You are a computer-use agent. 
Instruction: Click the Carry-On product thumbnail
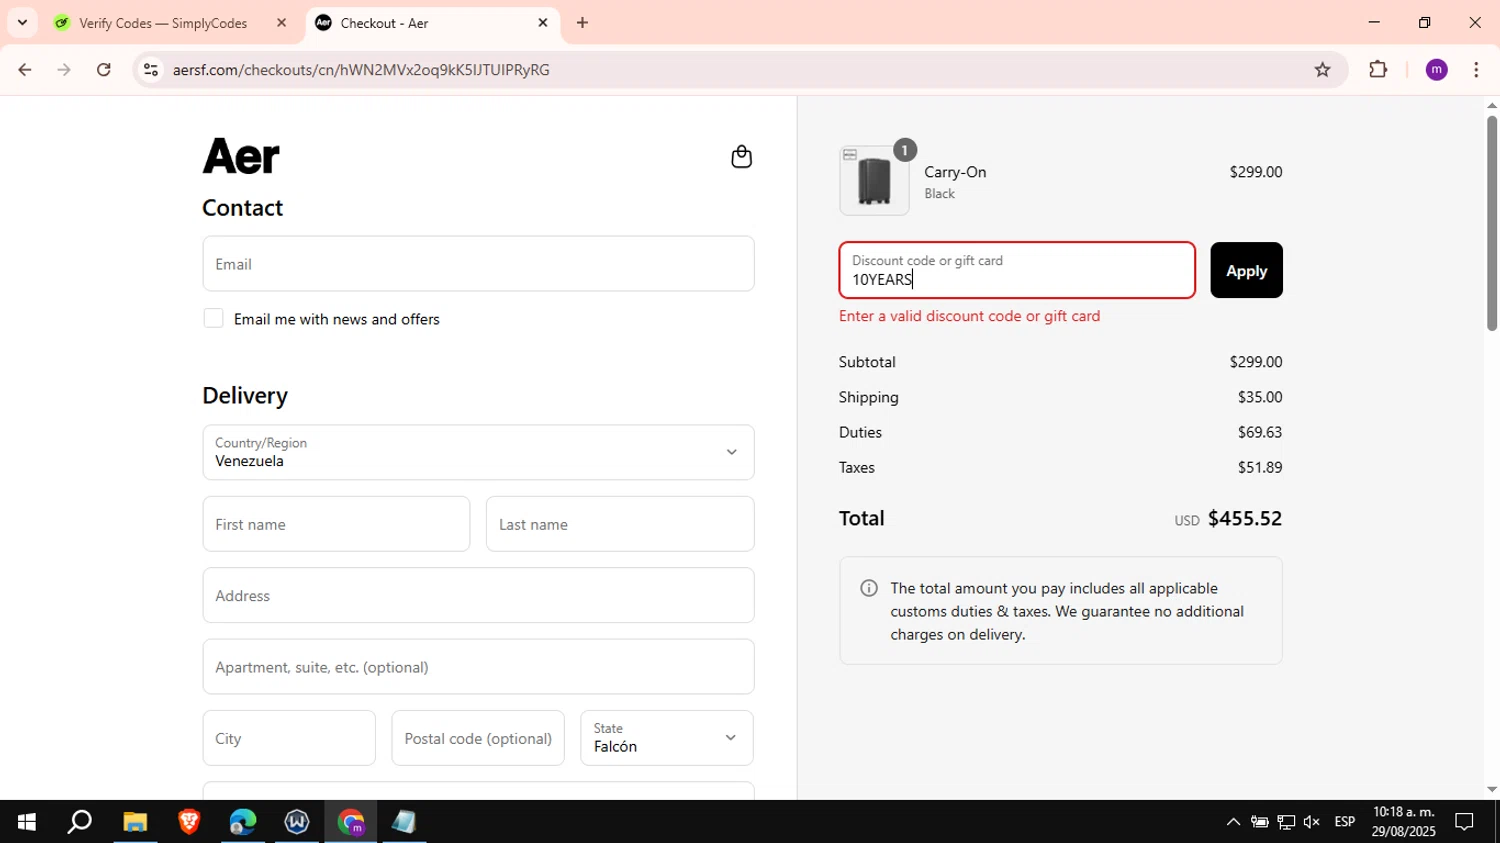point(874,180)
